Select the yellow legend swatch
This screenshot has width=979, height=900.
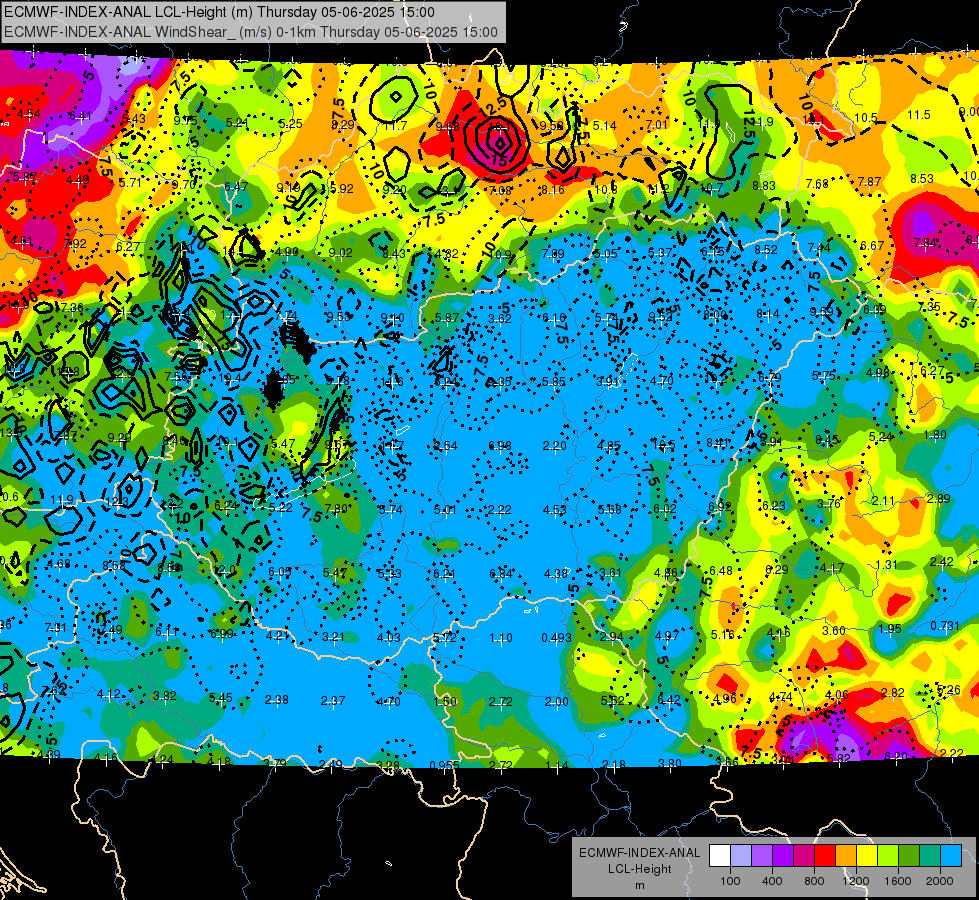tap(867, 855)
